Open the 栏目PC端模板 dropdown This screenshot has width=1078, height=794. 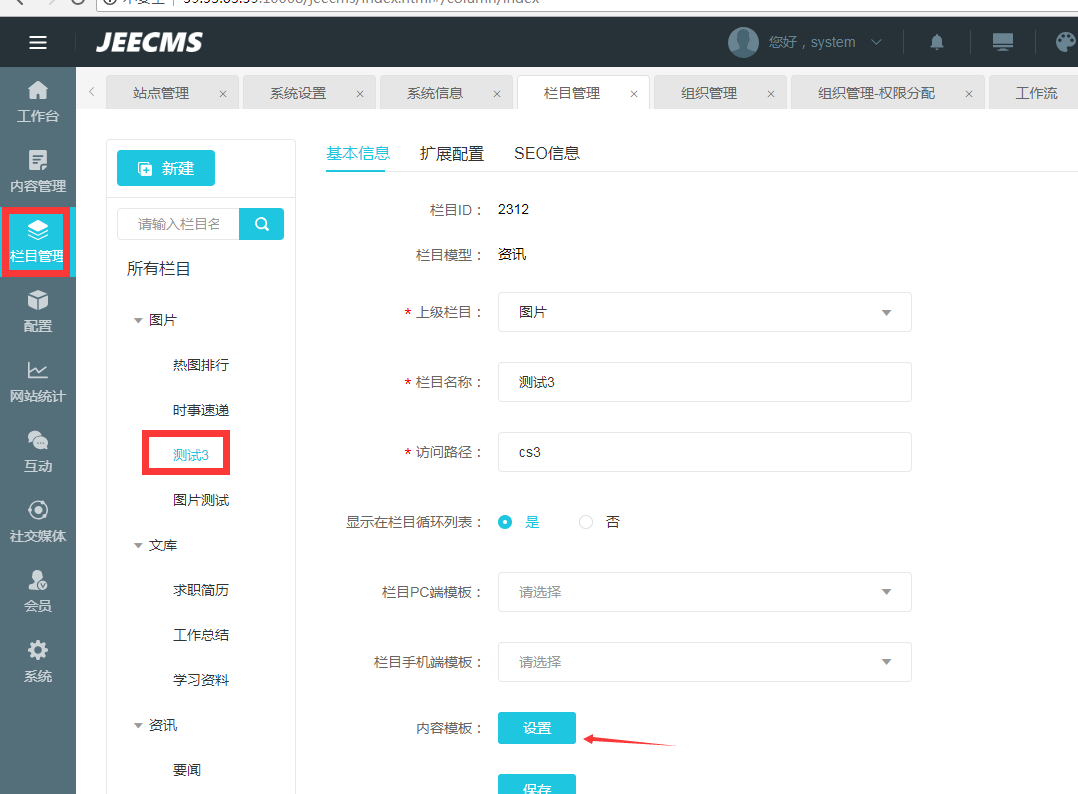pyautogui.click(x=705, y=592)
